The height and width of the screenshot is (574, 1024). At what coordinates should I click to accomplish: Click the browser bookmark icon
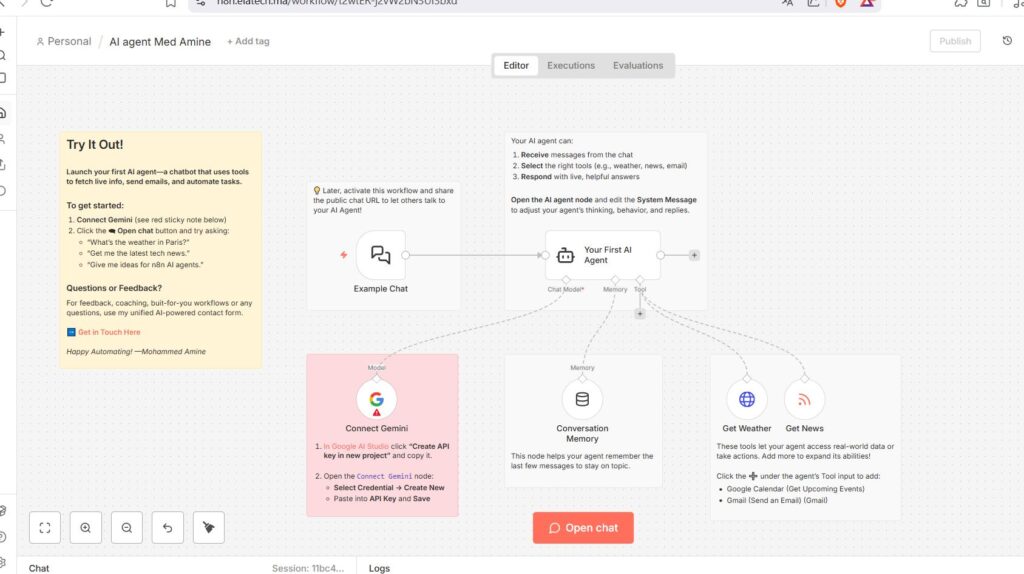point(170,3)
